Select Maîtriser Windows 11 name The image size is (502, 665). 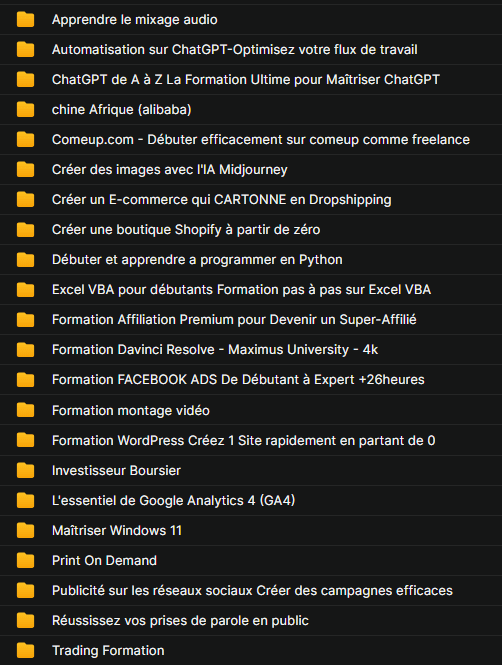pos(117,530)
